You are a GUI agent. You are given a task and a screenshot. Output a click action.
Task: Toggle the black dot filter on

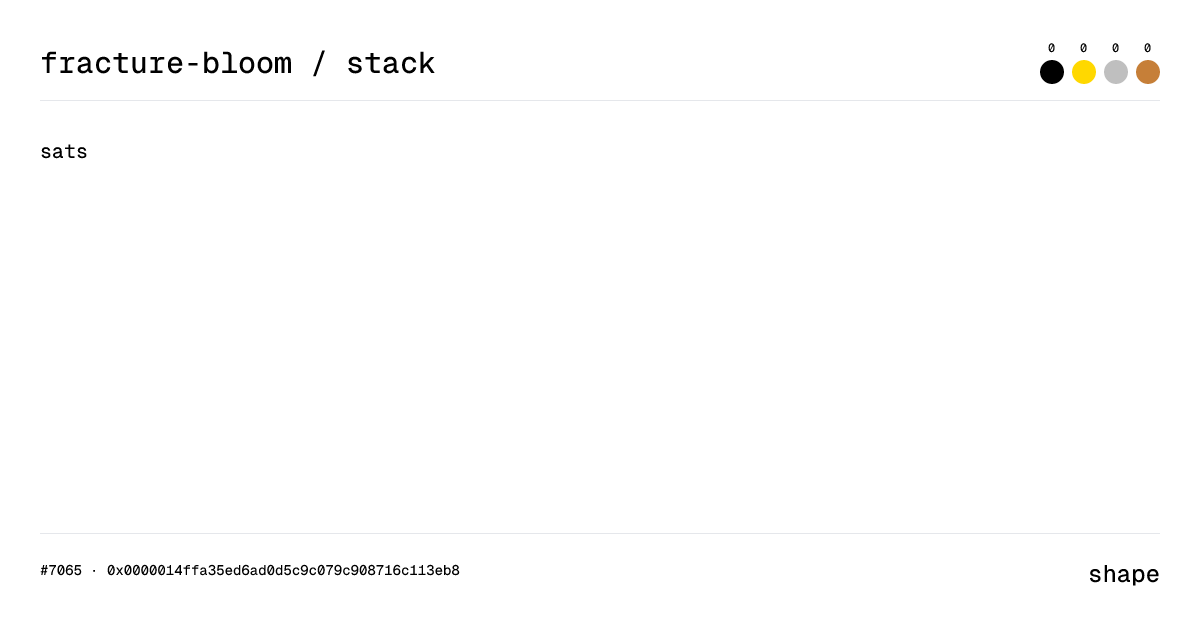point(1052,72)
